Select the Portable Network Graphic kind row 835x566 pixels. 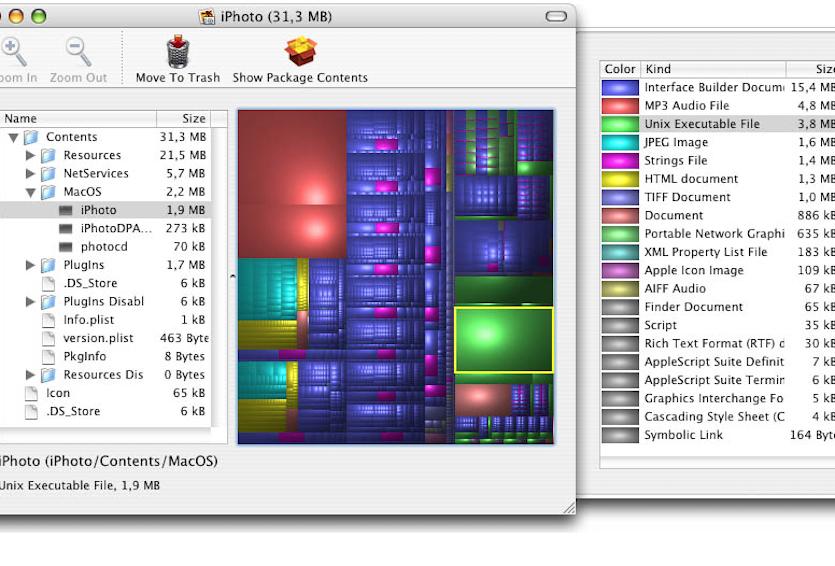point(717,234)
